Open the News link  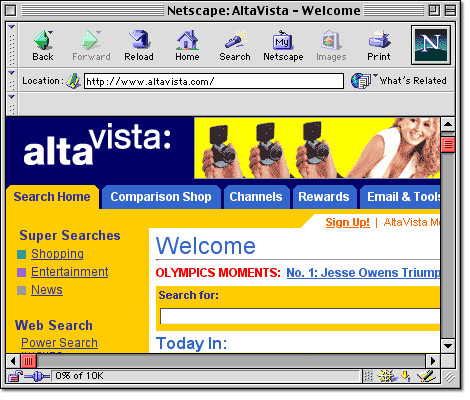[47, 290]
